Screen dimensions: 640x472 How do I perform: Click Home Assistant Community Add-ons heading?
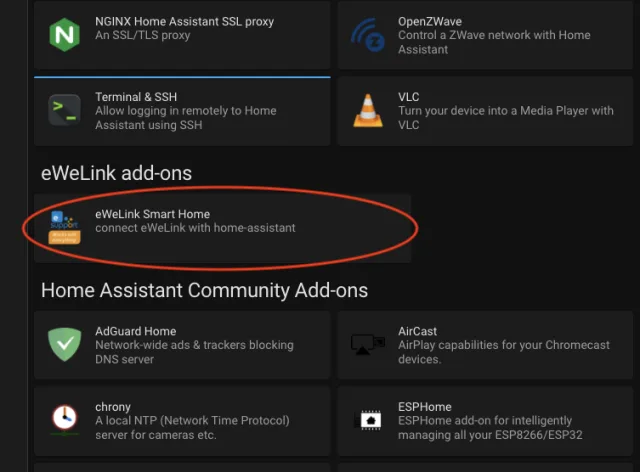pos(204,290)
